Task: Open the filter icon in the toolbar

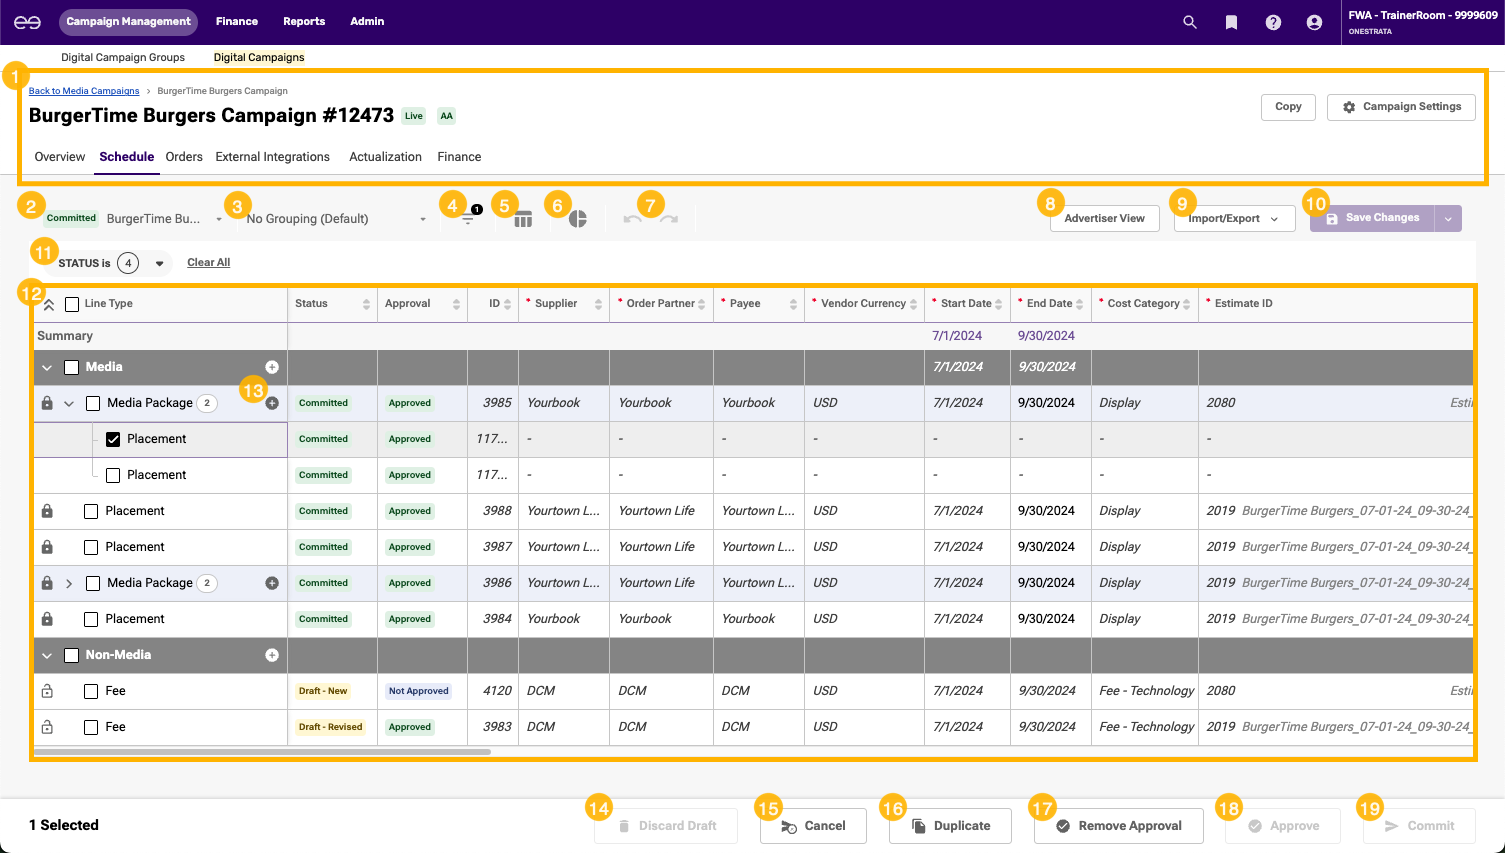Action: pyautogui.click(x=468, y=219)
